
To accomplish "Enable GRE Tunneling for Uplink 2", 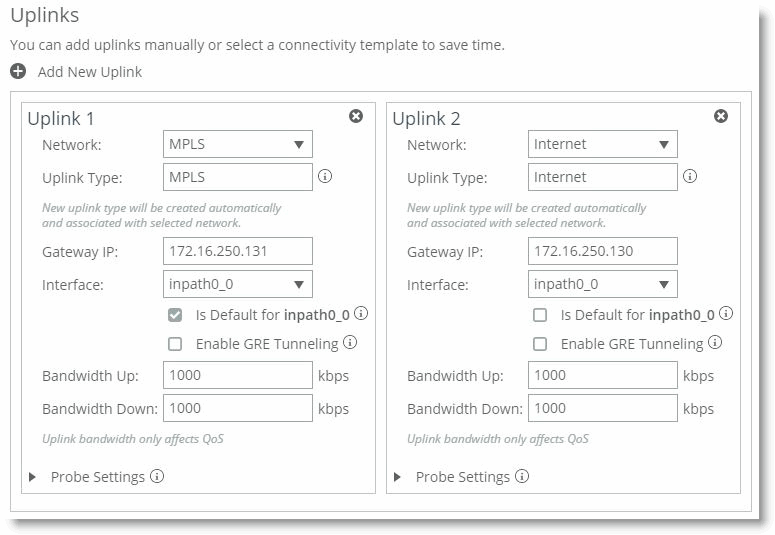I will [x=540, y=344].
